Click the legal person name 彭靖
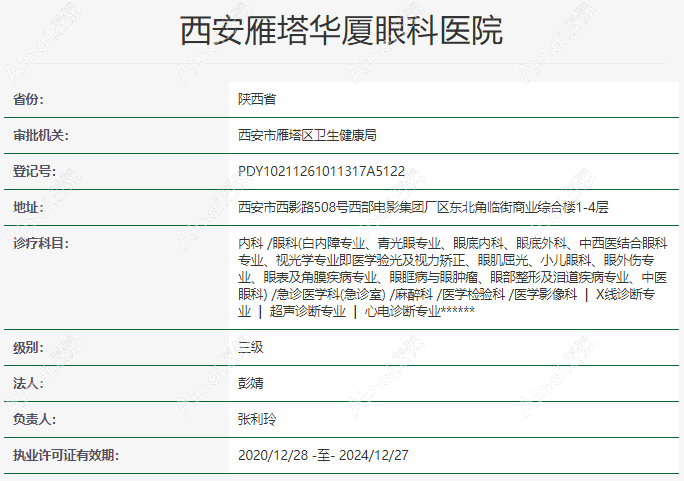Viewport: 684px width, 481px height. [x=250, y=384]
